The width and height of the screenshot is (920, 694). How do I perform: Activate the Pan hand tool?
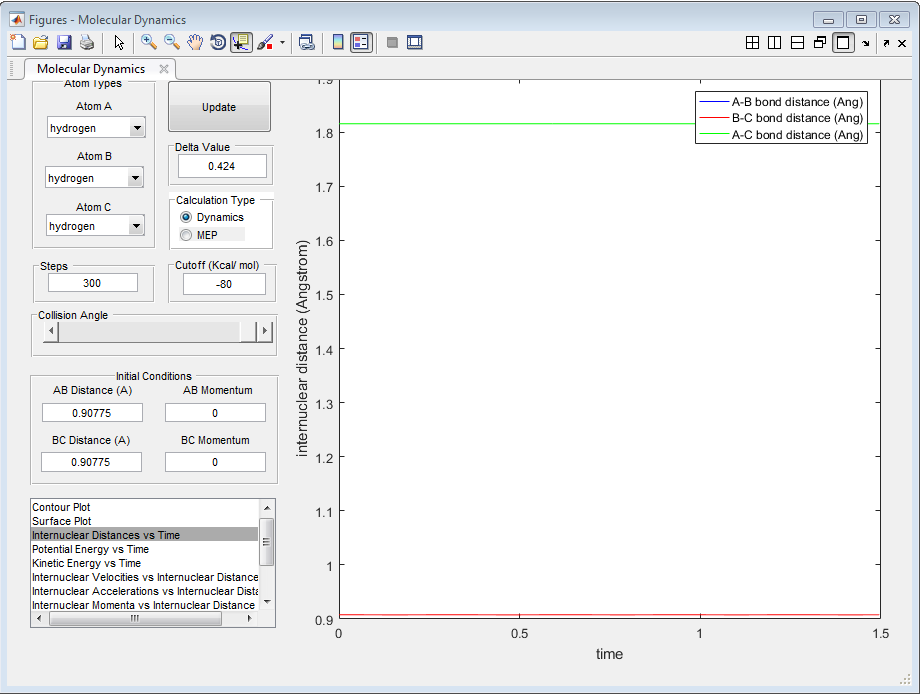coord(195,42)
